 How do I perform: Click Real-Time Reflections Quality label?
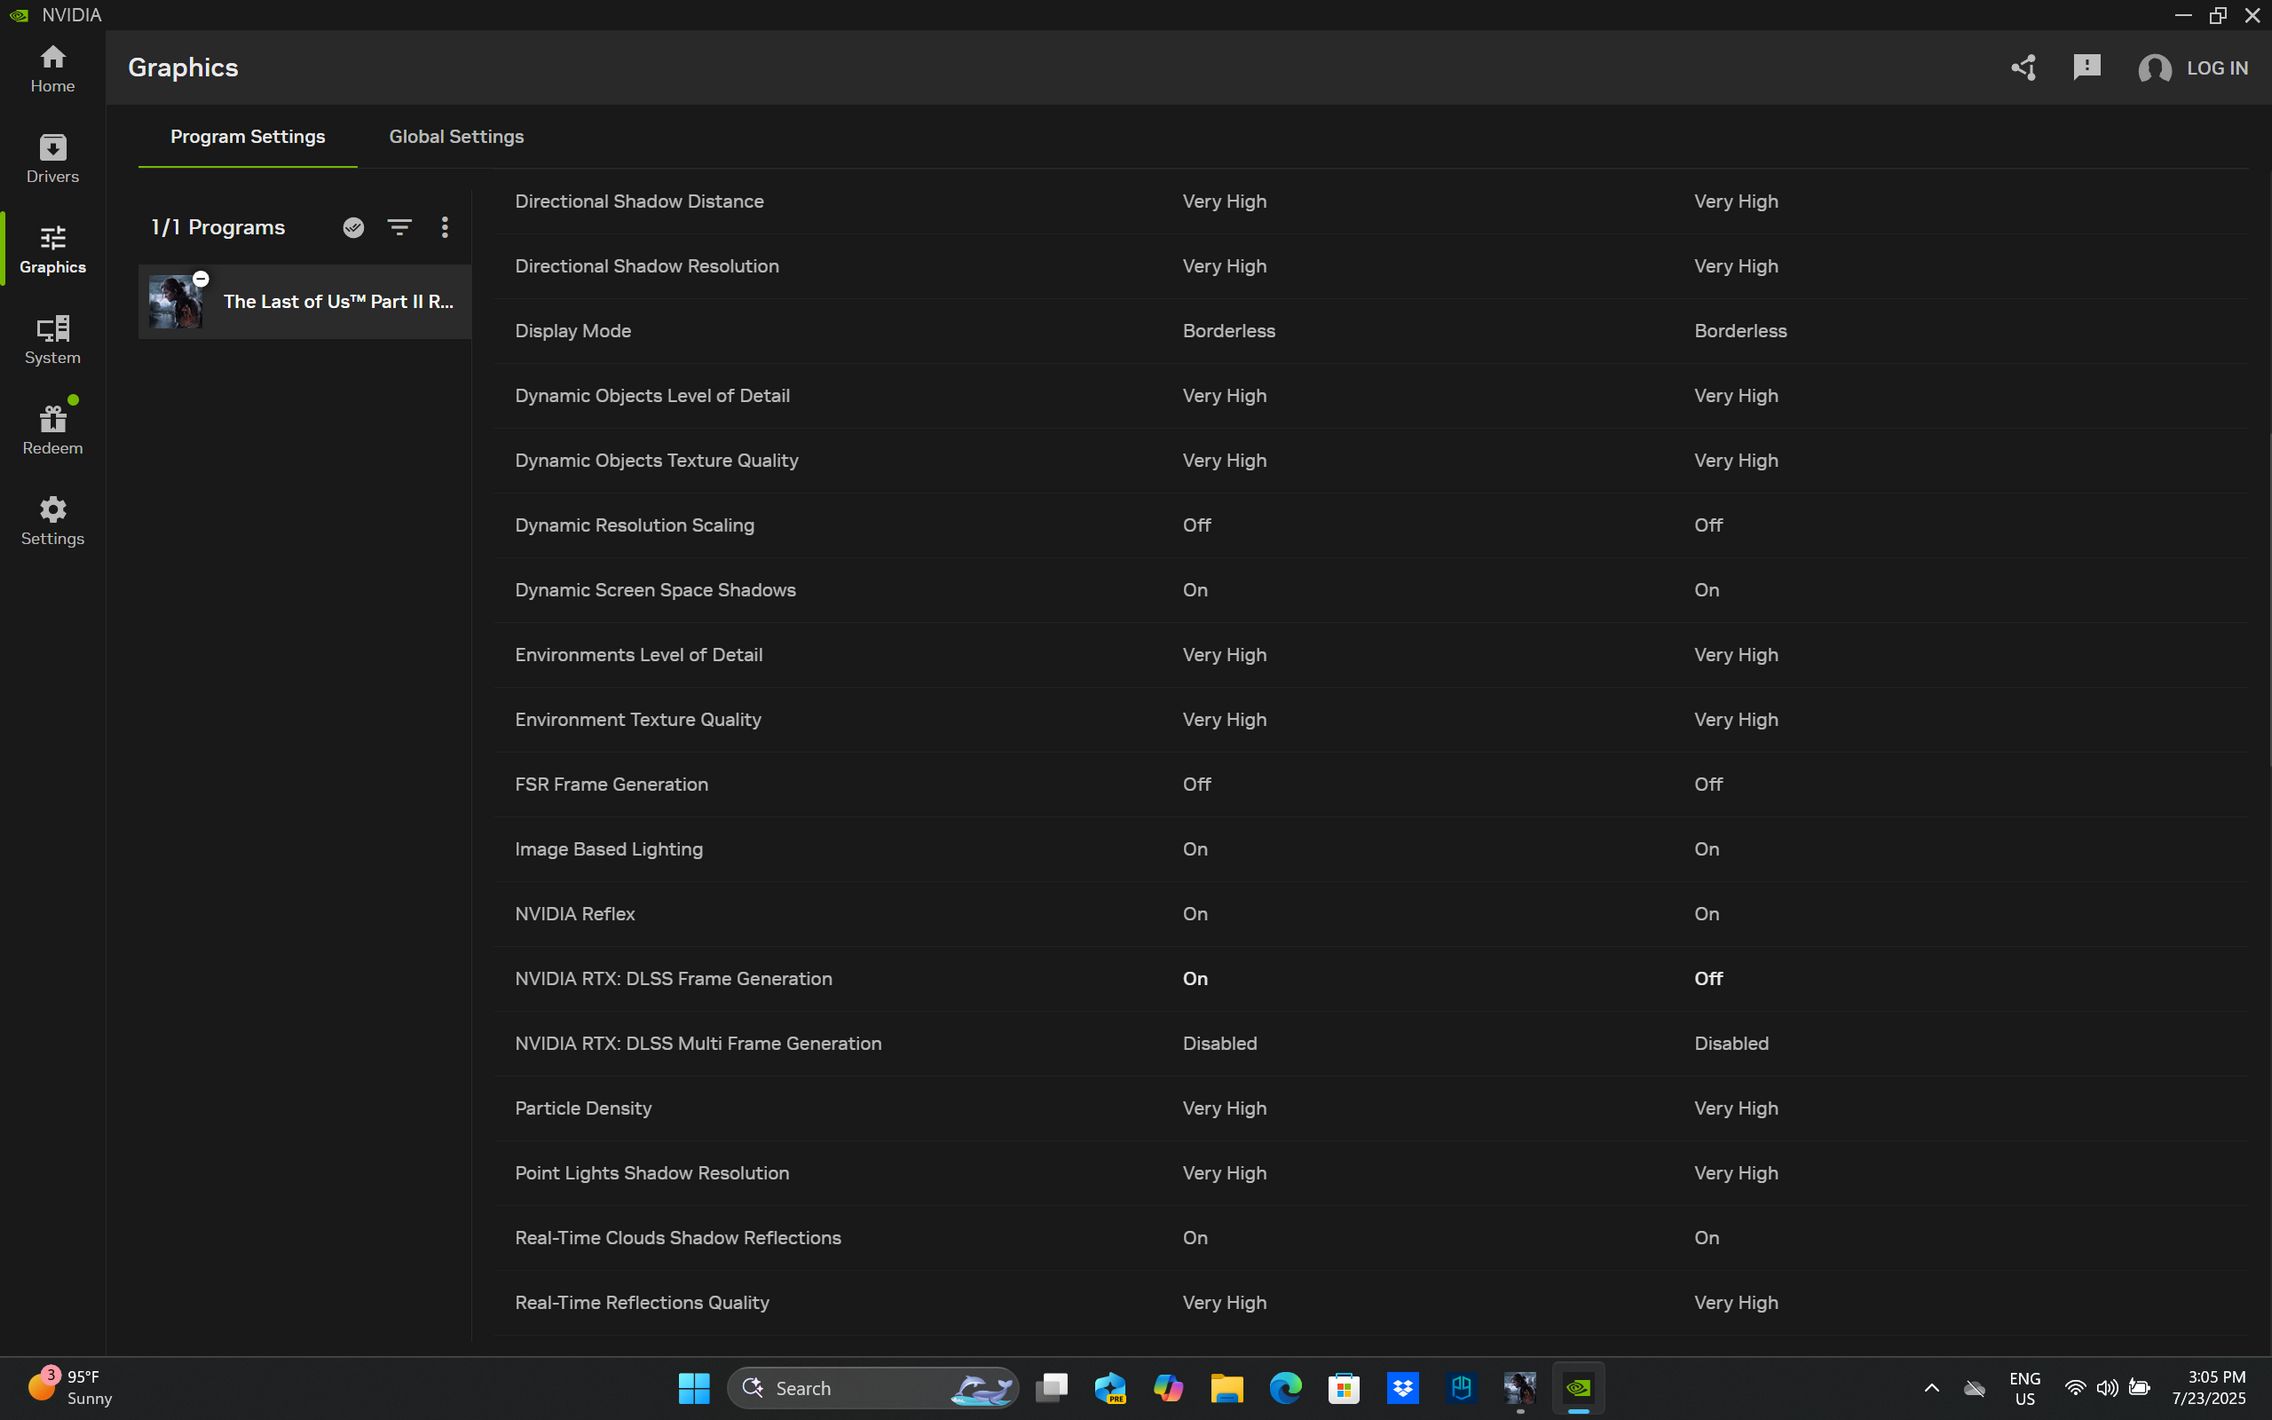[642, 1303]
